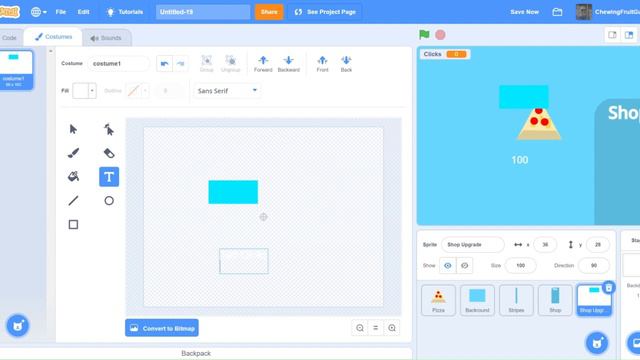640x360 pixels.
Task: Click the cyan rectangle on canvas
Action: point(233,192)
